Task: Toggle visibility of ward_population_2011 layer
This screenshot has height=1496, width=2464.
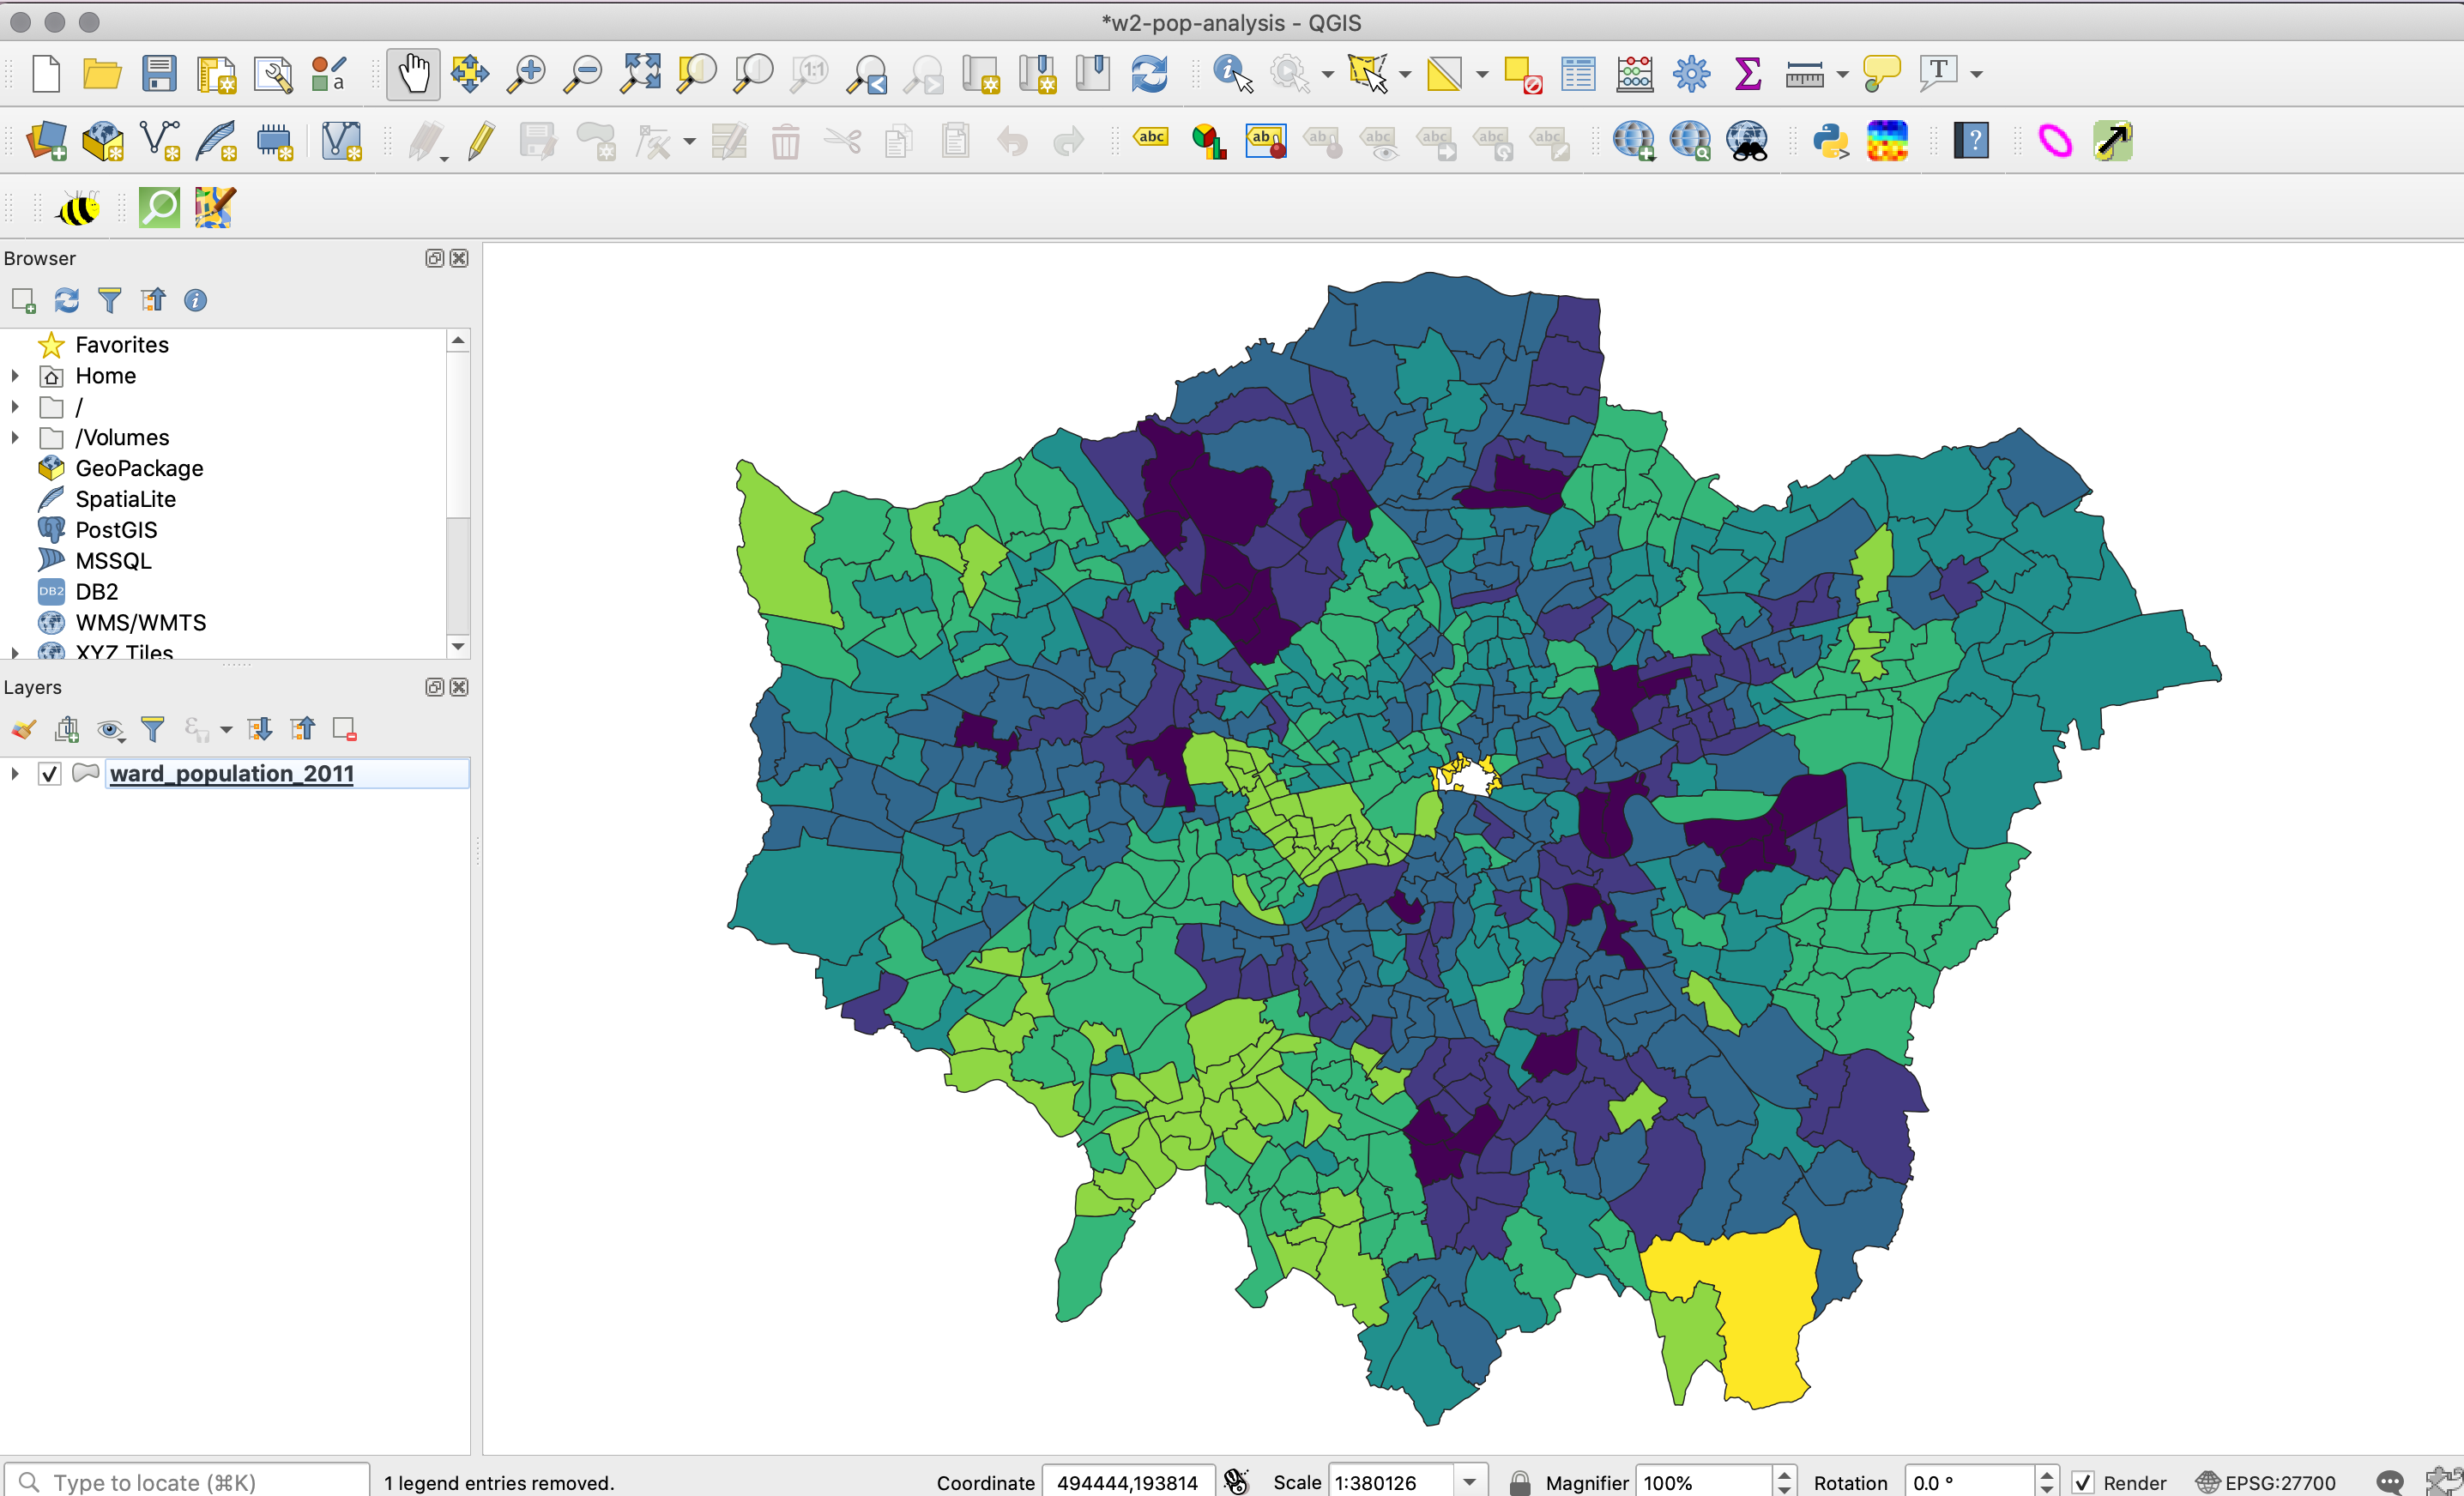Action: tap(49, 774)
